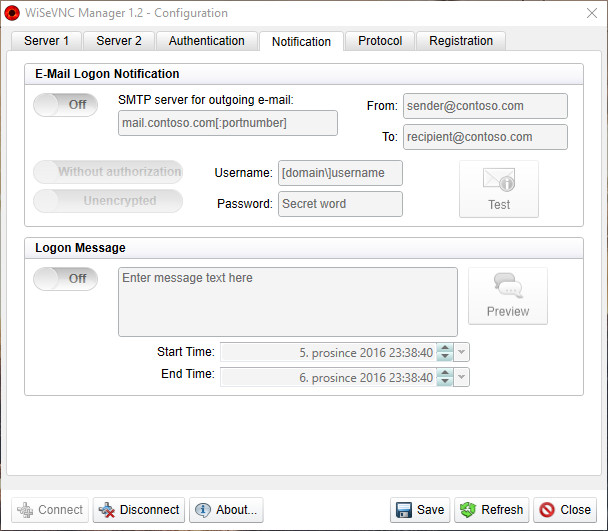
Task: Switch to the Server 2 tab
Action: click(119, 41)
